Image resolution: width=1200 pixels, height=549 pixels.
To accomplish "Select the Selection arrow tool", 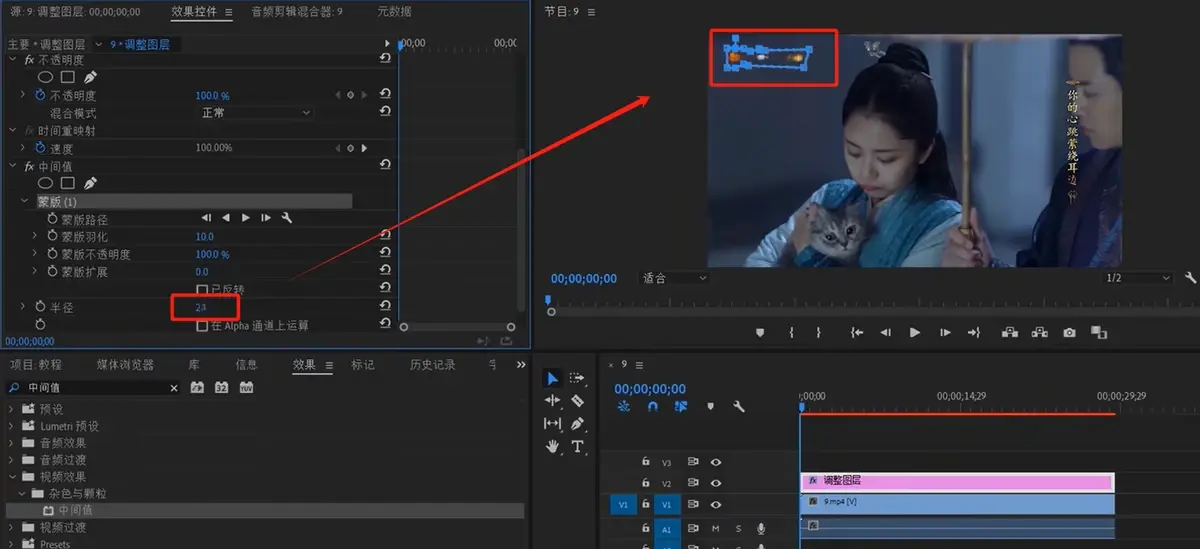I will tap(552, 378).
